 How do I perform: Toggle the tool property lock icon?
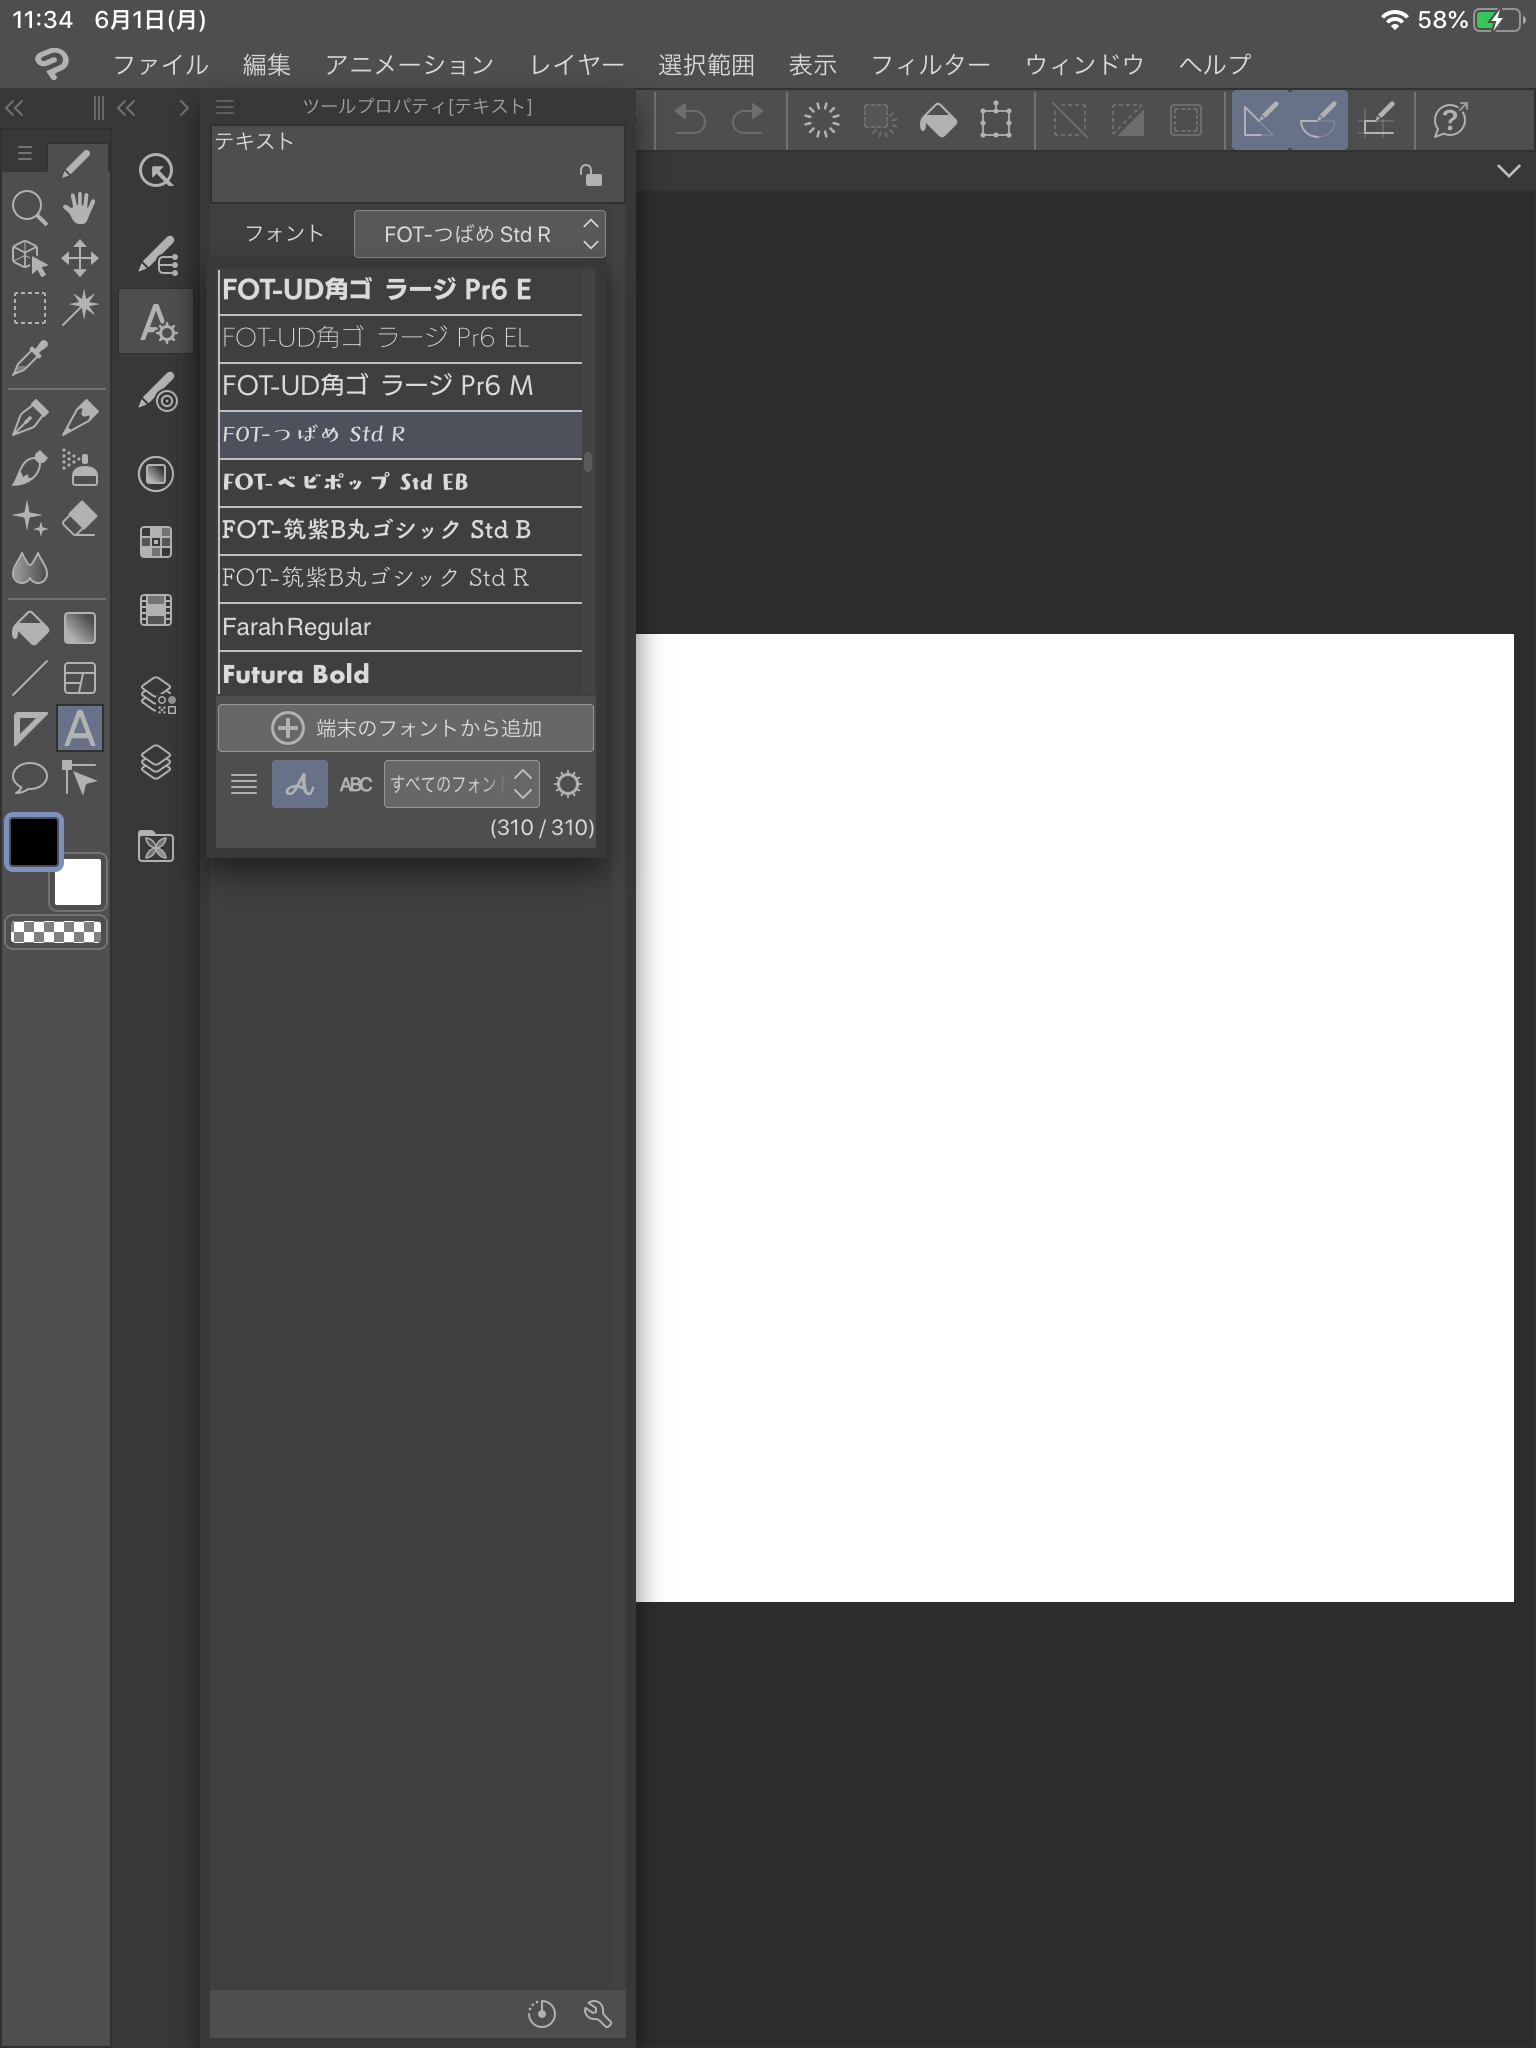[x=590, y=175]
